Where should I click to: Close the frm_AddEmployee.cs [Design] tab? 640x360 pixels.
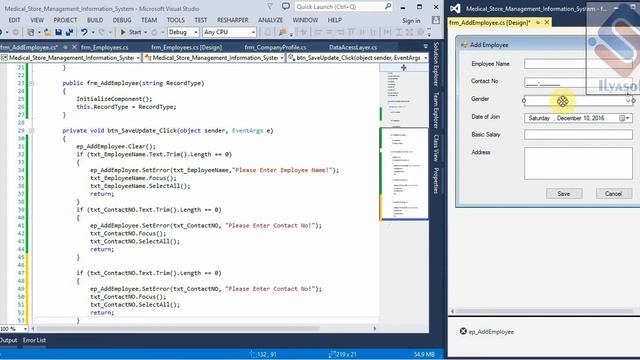point(547,22)
